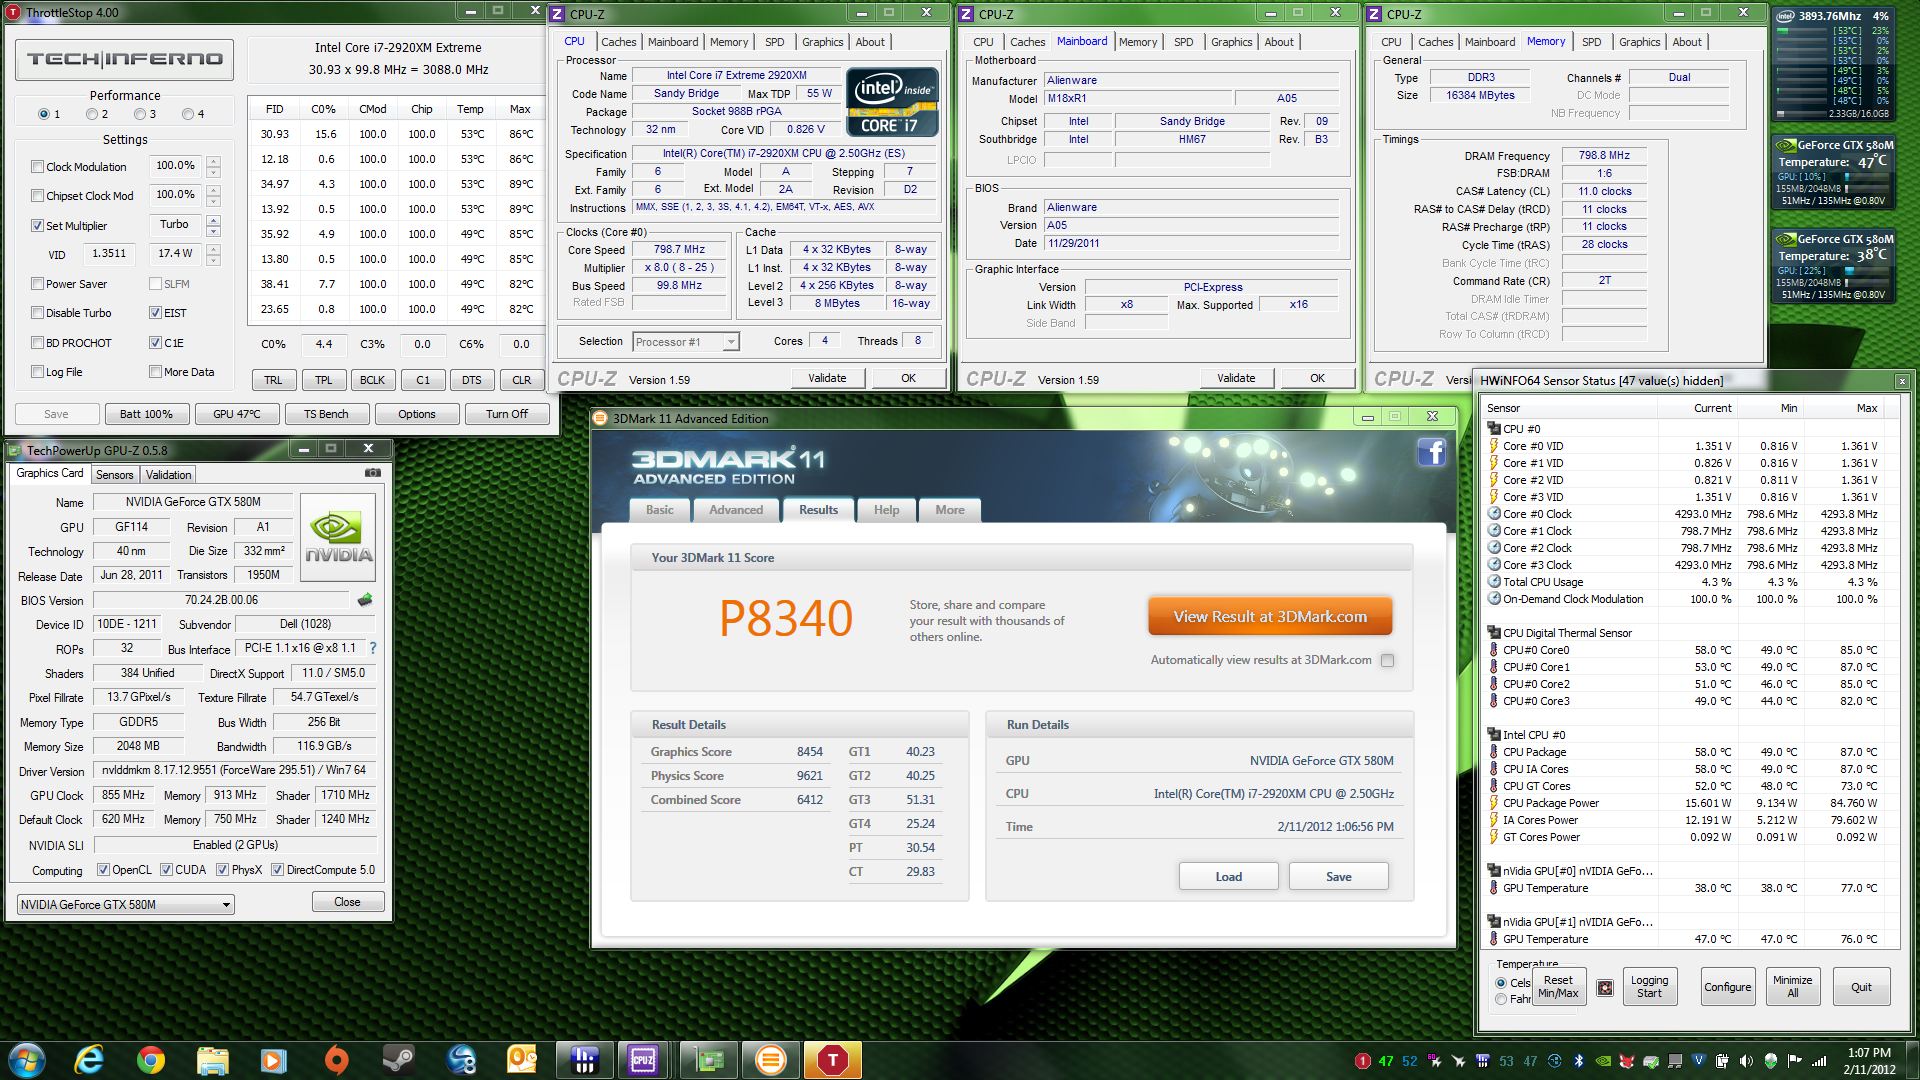The height and width of the screenshot is (1080, 1920).
Task: Adjust the Turbo multiplier spinner
Action: coord(213,226)
